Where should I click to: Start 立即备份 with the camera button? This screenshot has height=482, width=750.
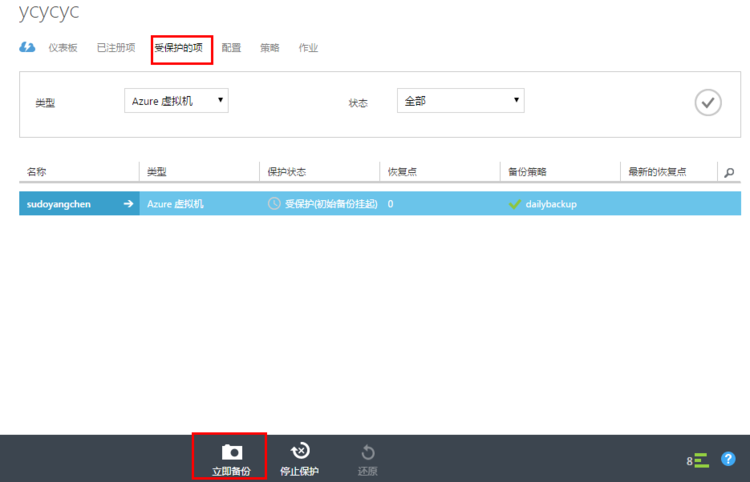click(232, 459)
